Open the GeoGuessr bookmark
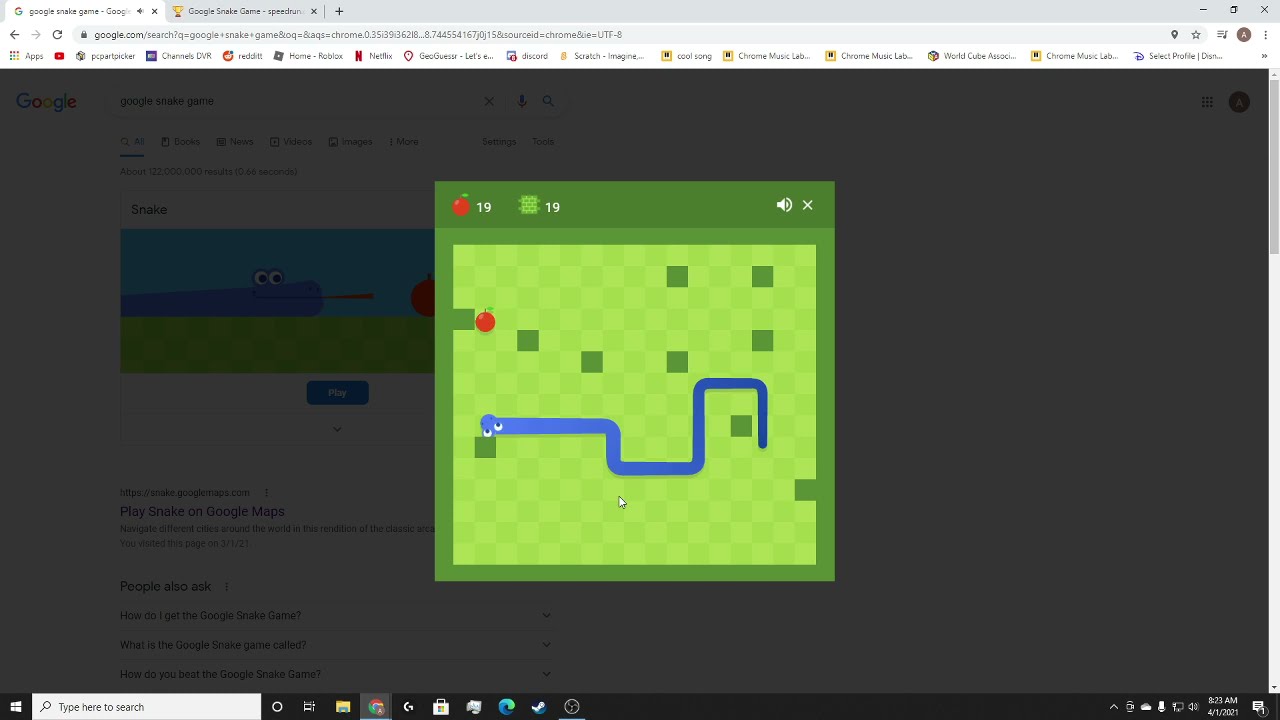 449,56
